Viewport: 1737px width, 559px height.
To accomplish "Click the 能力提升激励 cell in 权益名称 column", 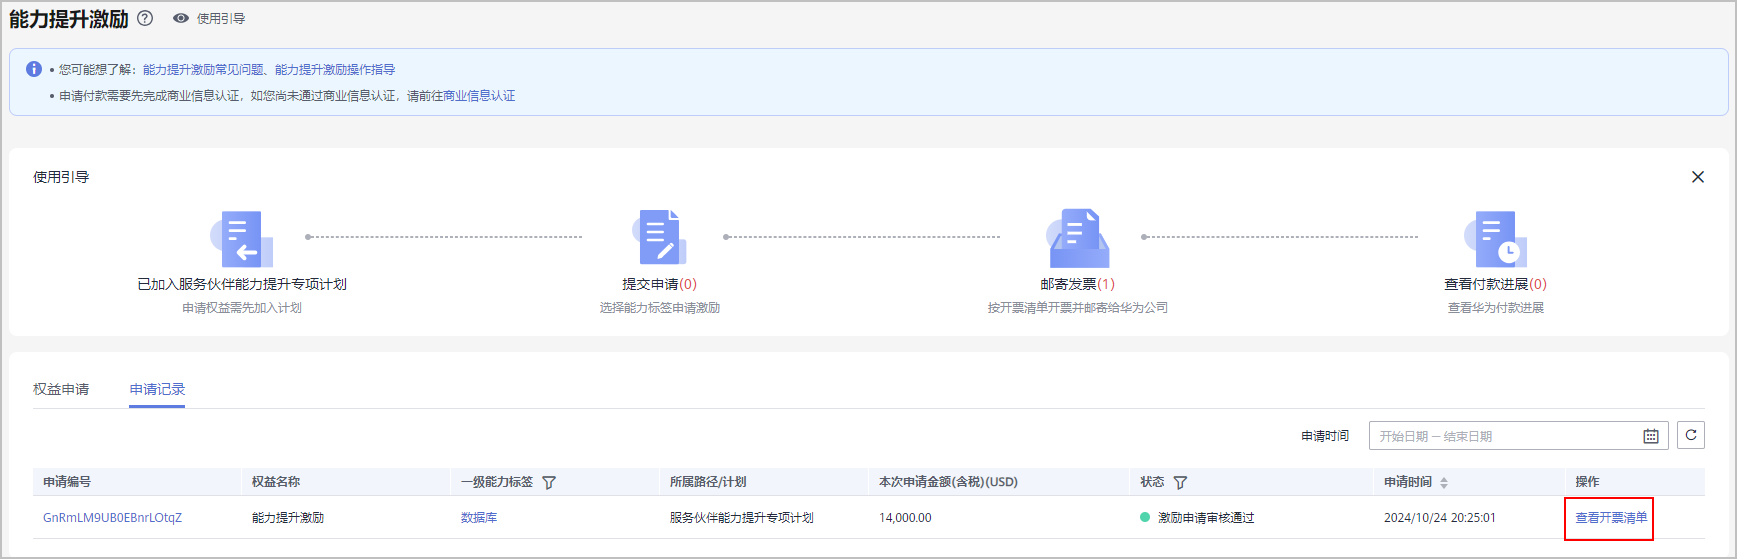I will point(288,518).
